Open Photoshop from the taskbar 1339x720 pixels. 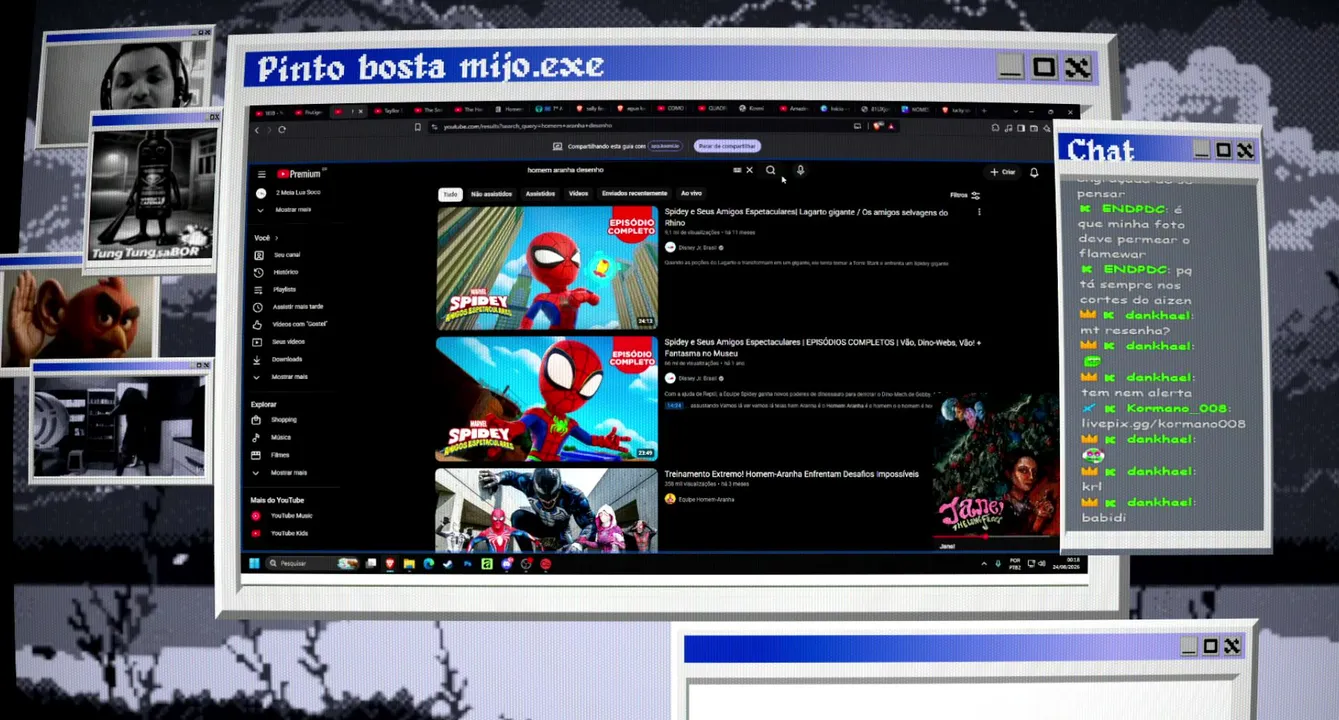coord(467,564)
